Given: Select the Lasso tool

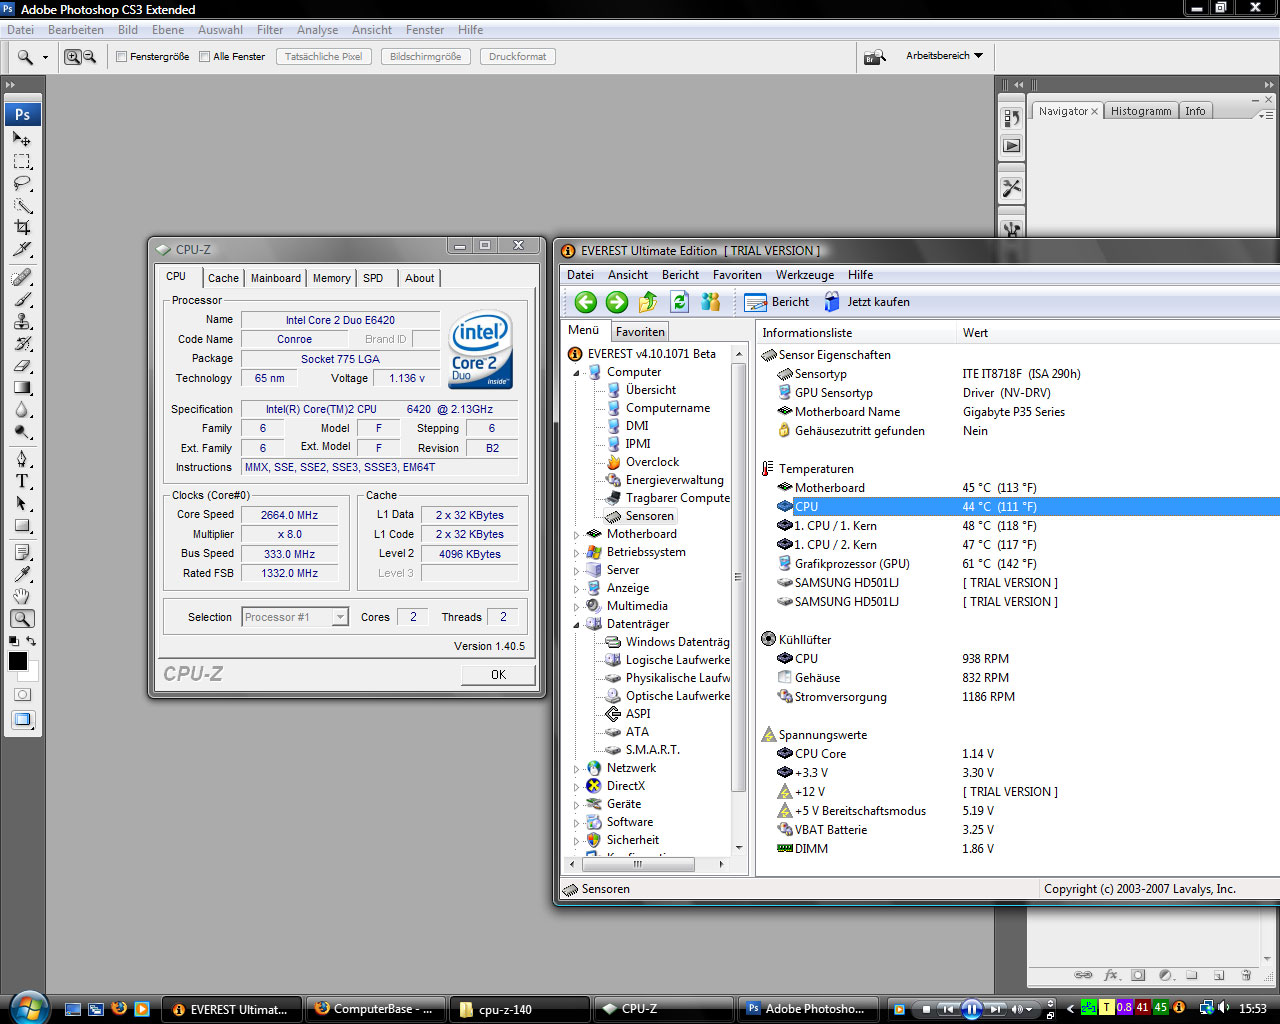Looking at the screenshot, I should point(22,184).
